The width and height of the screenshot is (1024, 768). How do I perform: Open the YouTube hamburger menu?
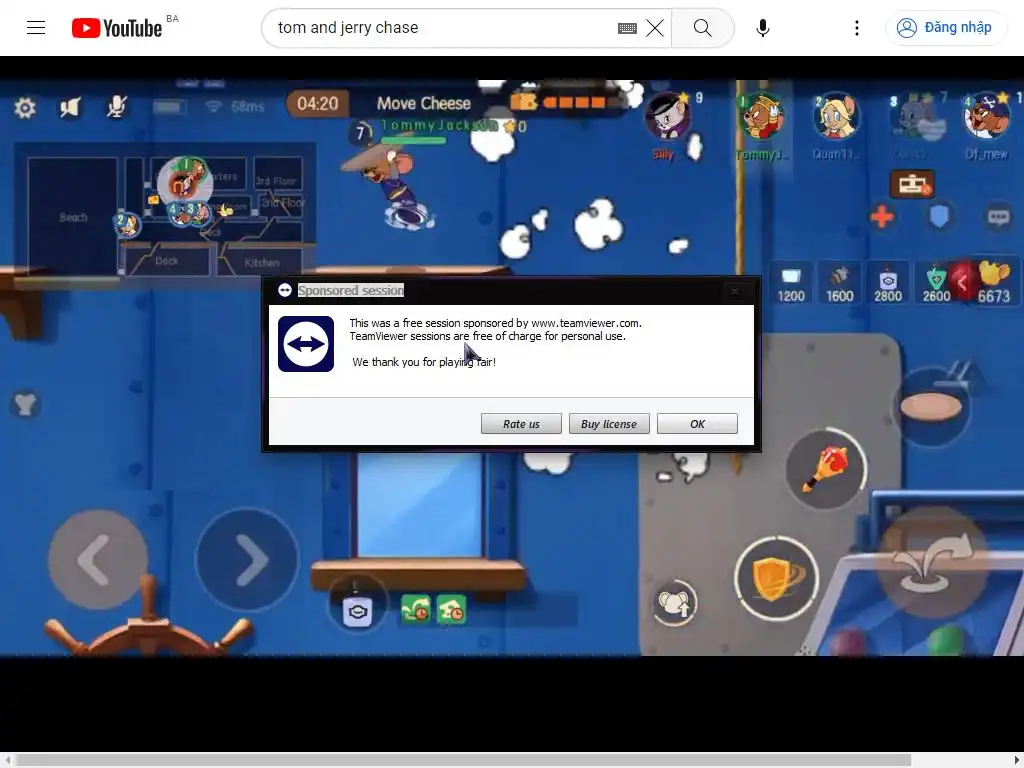tap(36, 27)
